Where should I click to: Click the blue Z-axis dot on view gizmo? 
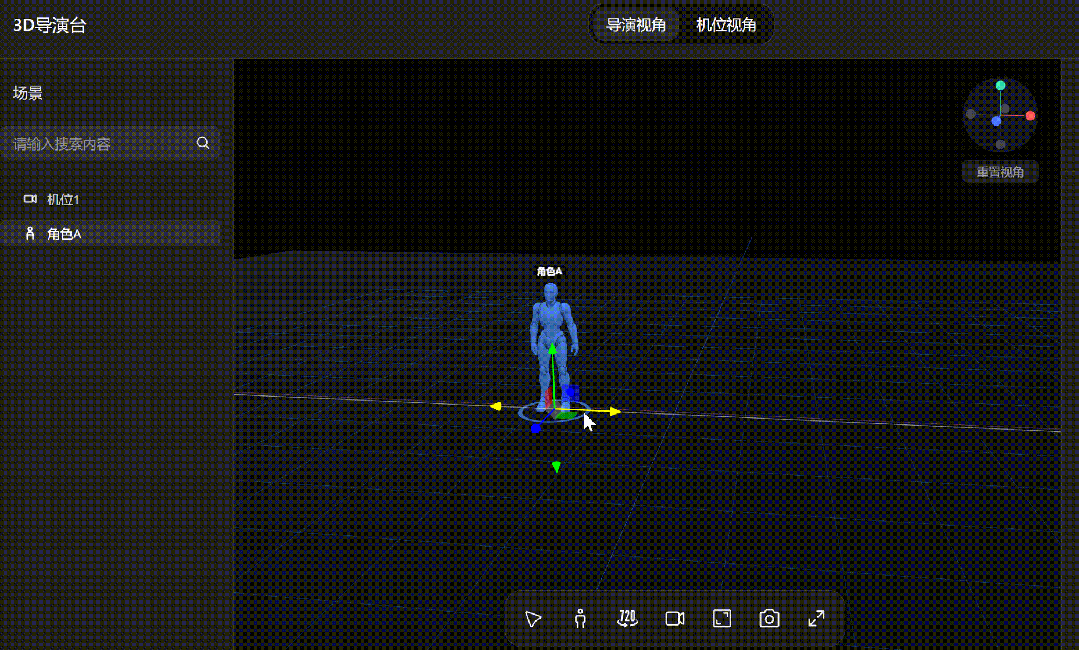(996, 121)
